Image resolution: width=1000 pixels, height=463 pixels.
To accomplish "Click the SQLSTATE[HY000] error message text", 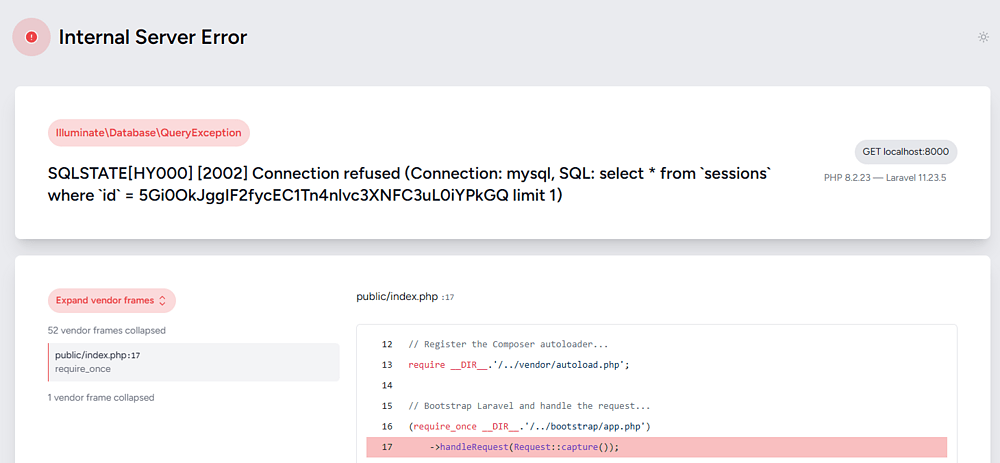I will point(410,184).
